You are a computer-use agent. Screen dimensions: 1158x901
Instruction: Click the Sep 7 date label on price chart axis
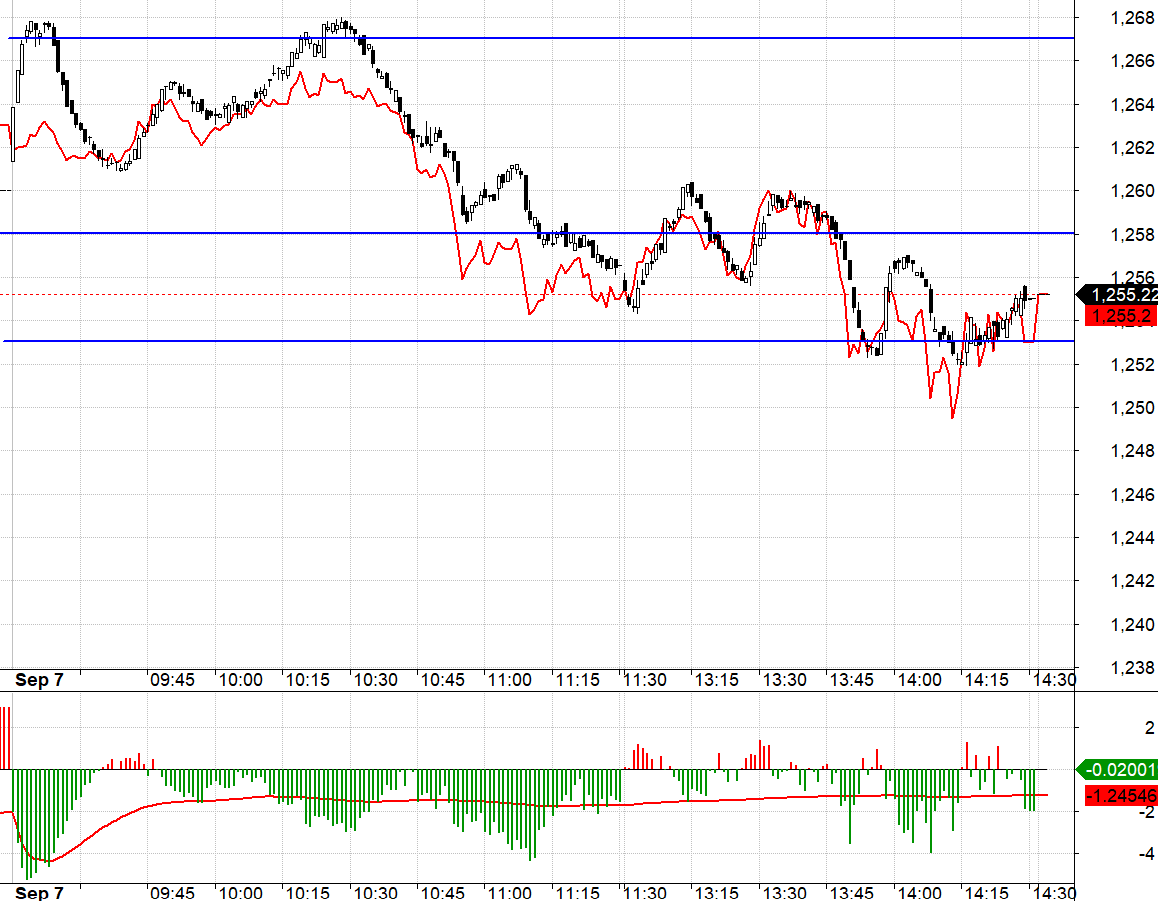(x=40, y=680)
